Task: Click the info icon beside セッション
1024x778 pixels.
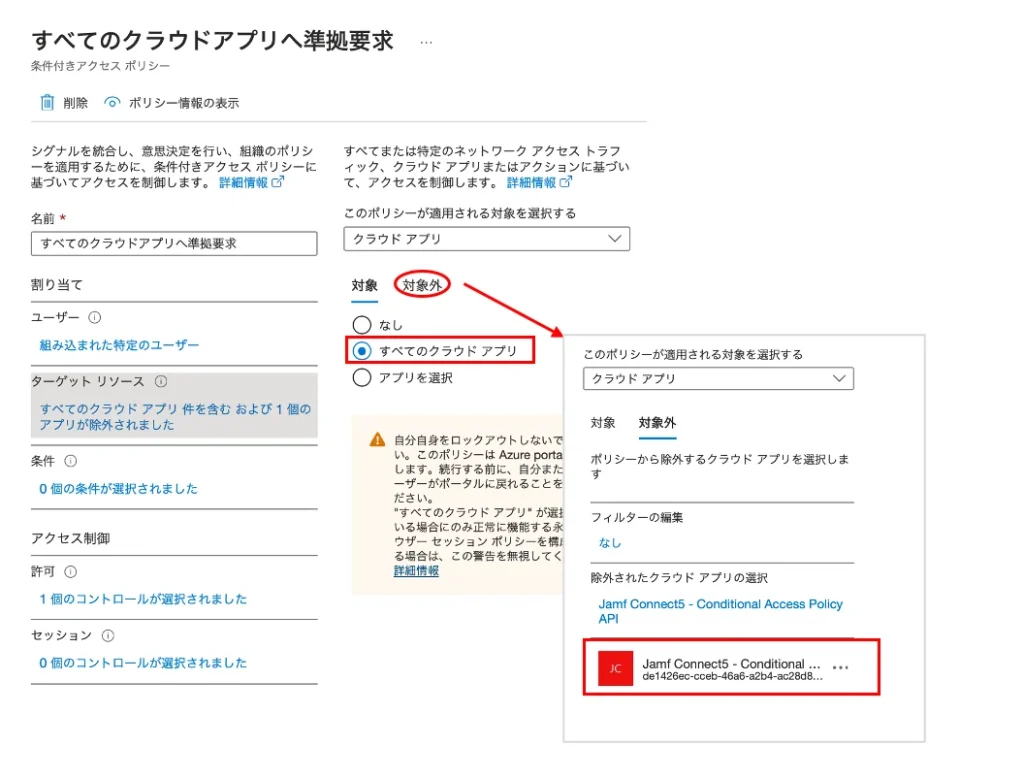Action: [108, 635]
